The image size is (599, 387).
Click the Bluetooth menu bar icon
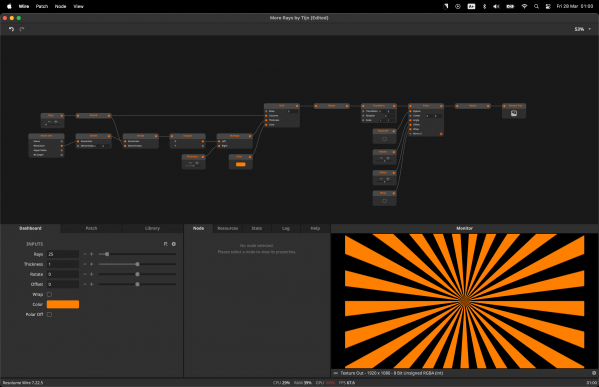[484, 6]
